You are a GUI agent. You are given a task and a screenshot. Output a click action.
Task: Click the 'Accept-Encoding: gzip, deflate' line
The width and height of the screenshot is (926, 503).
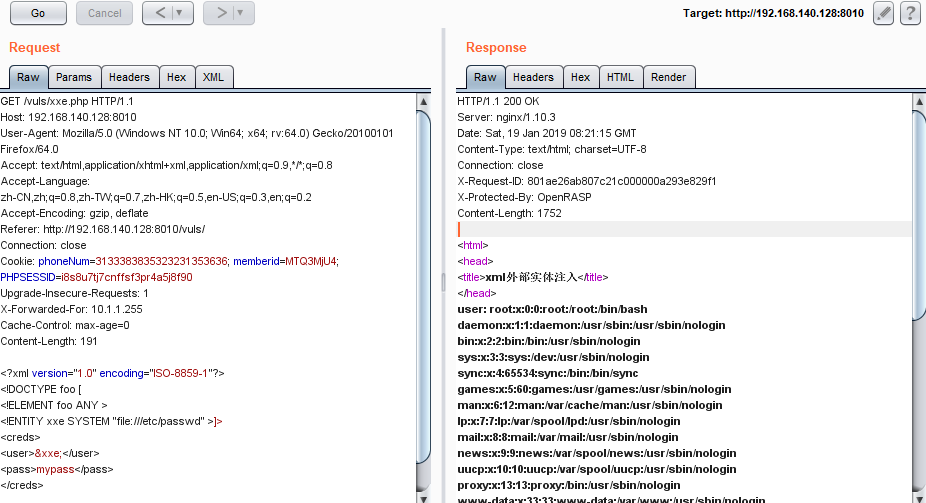(74, 213)
